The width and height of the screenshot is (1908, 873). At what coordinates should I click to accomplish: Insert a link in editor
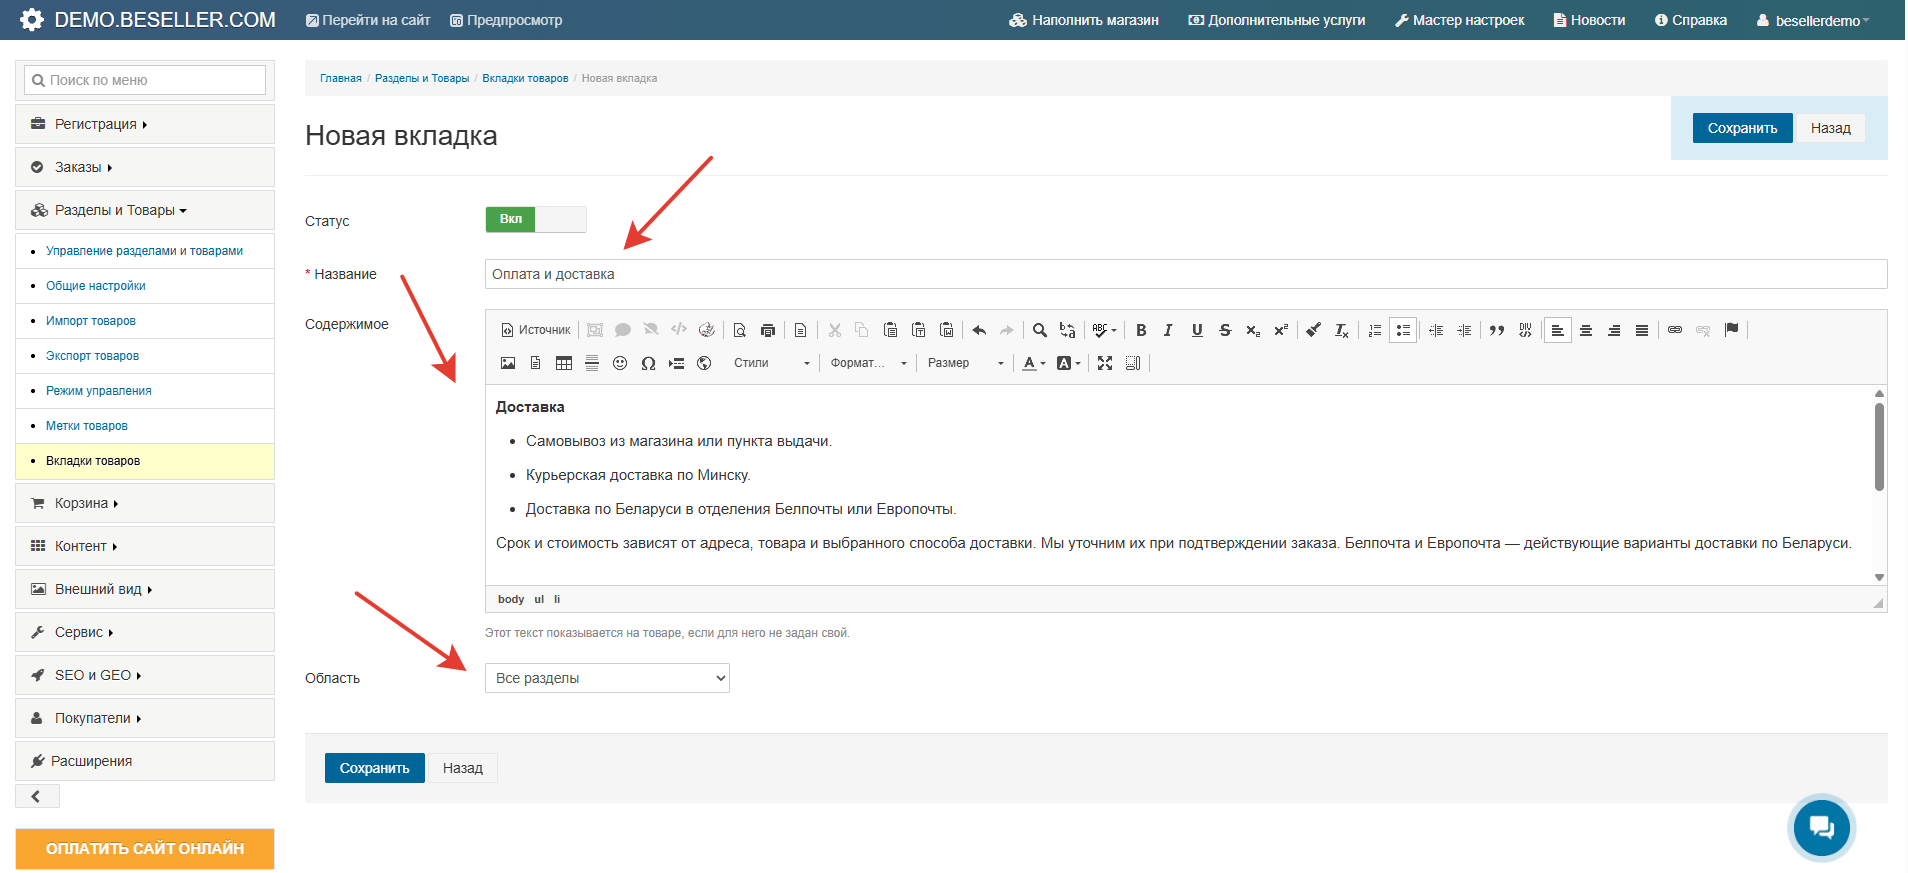coord(1675,330)
